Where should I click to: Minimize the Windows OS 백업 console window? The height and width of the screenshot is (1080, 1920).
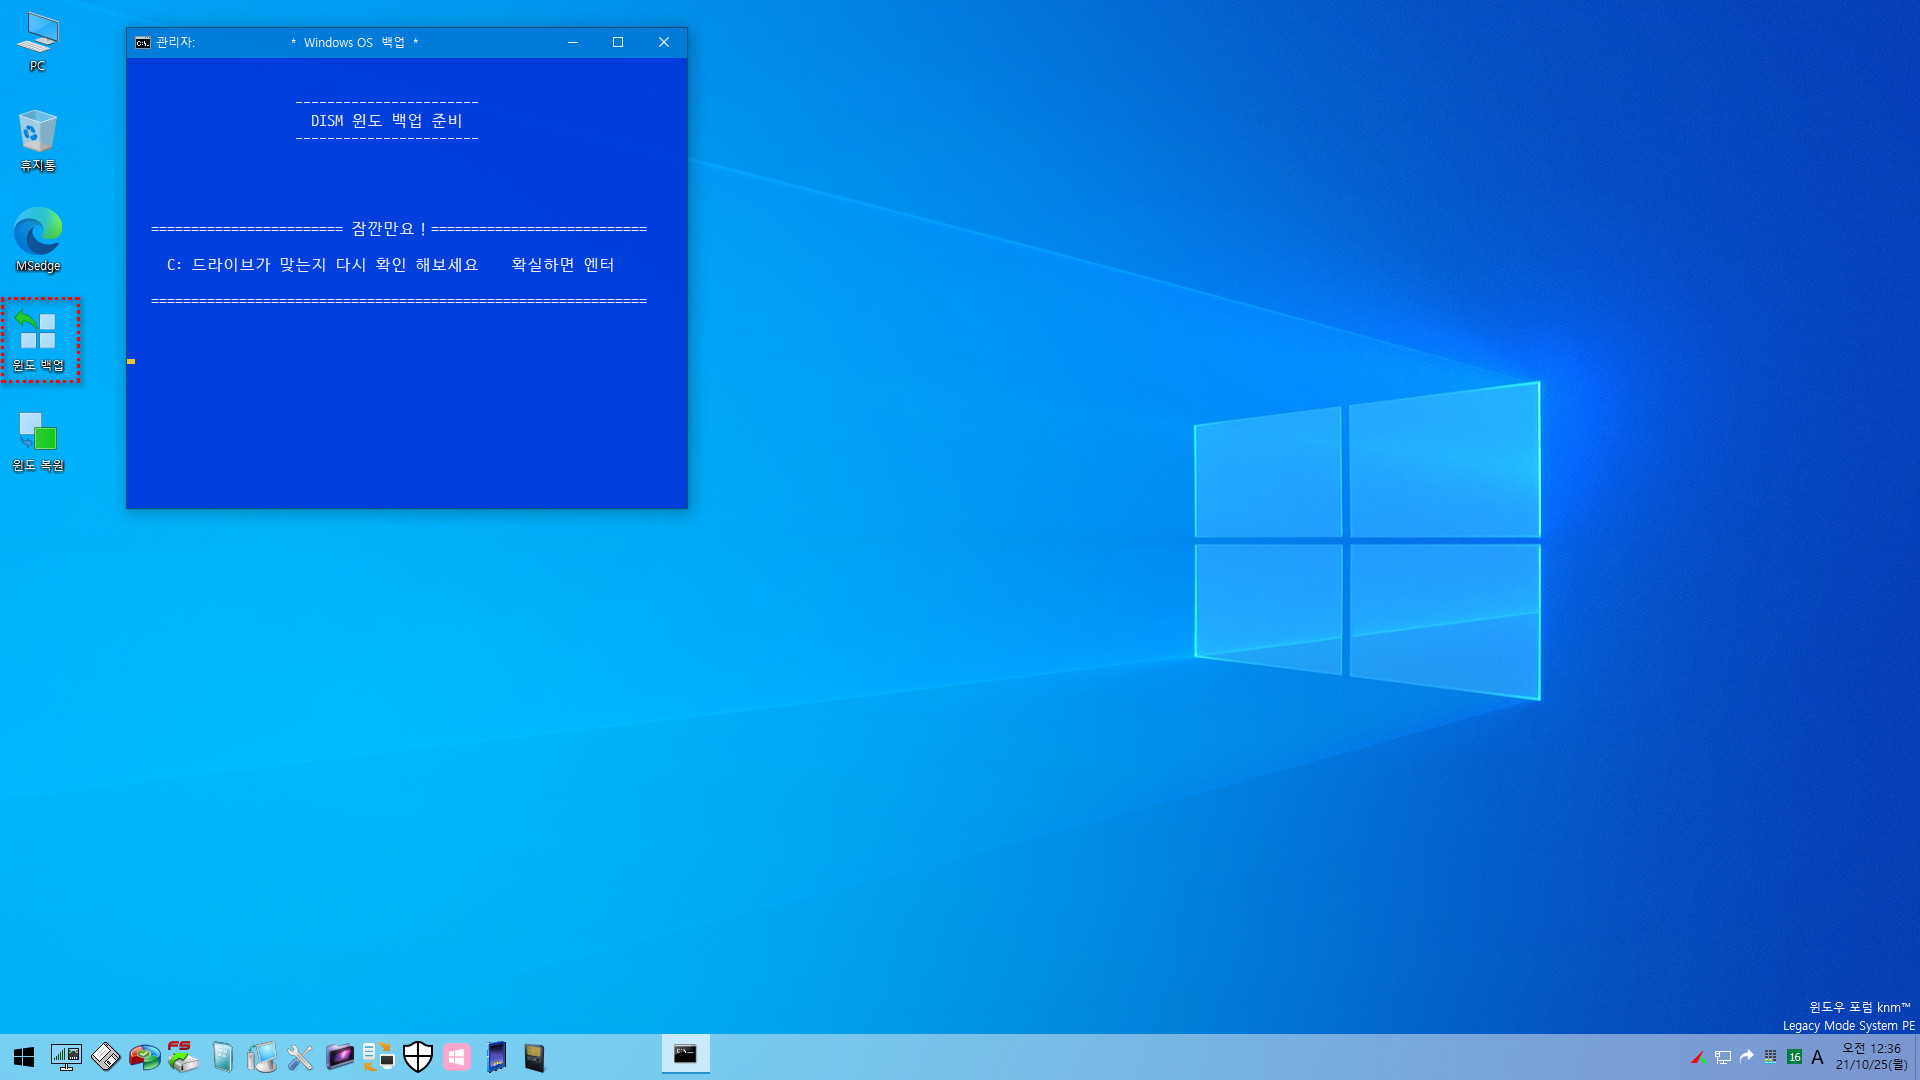(x=573, y=42)
